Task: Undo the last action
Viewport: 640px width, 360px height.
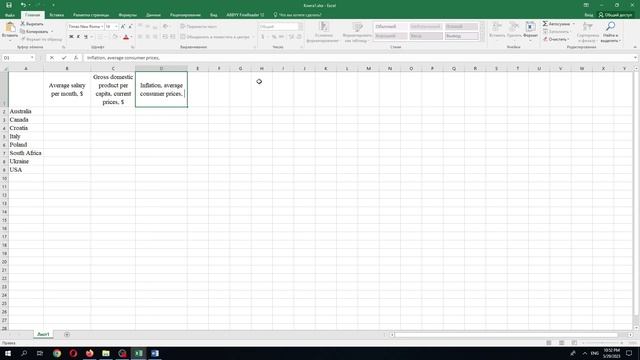Action: 23,5
